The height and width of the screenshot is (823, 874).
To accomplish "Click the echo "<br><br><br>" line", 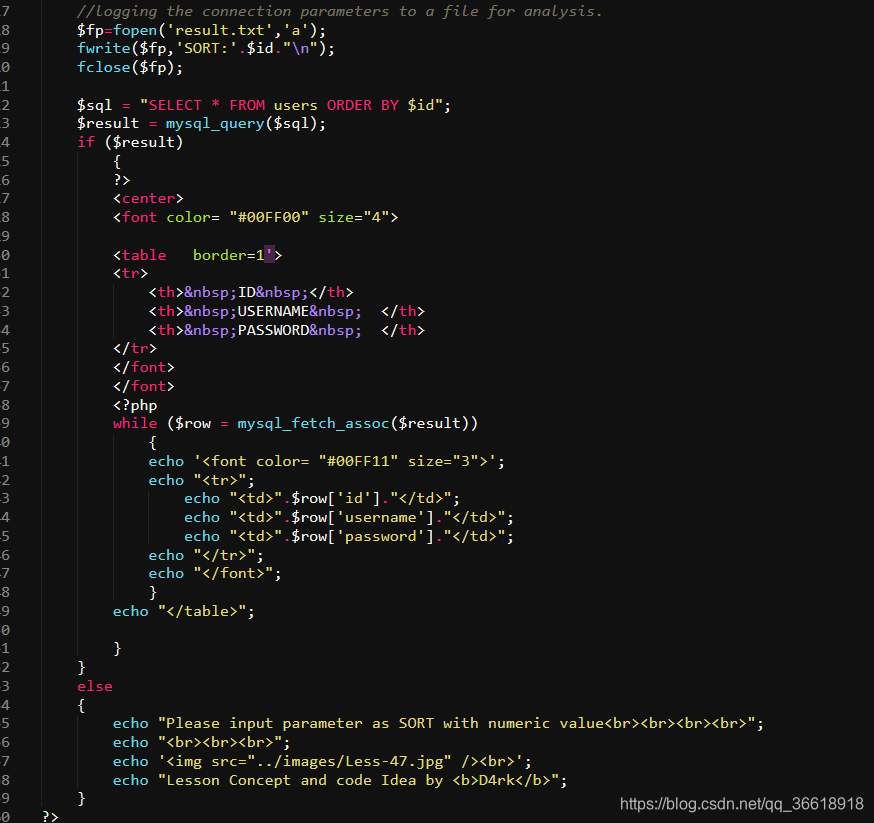I will point(201,743).
